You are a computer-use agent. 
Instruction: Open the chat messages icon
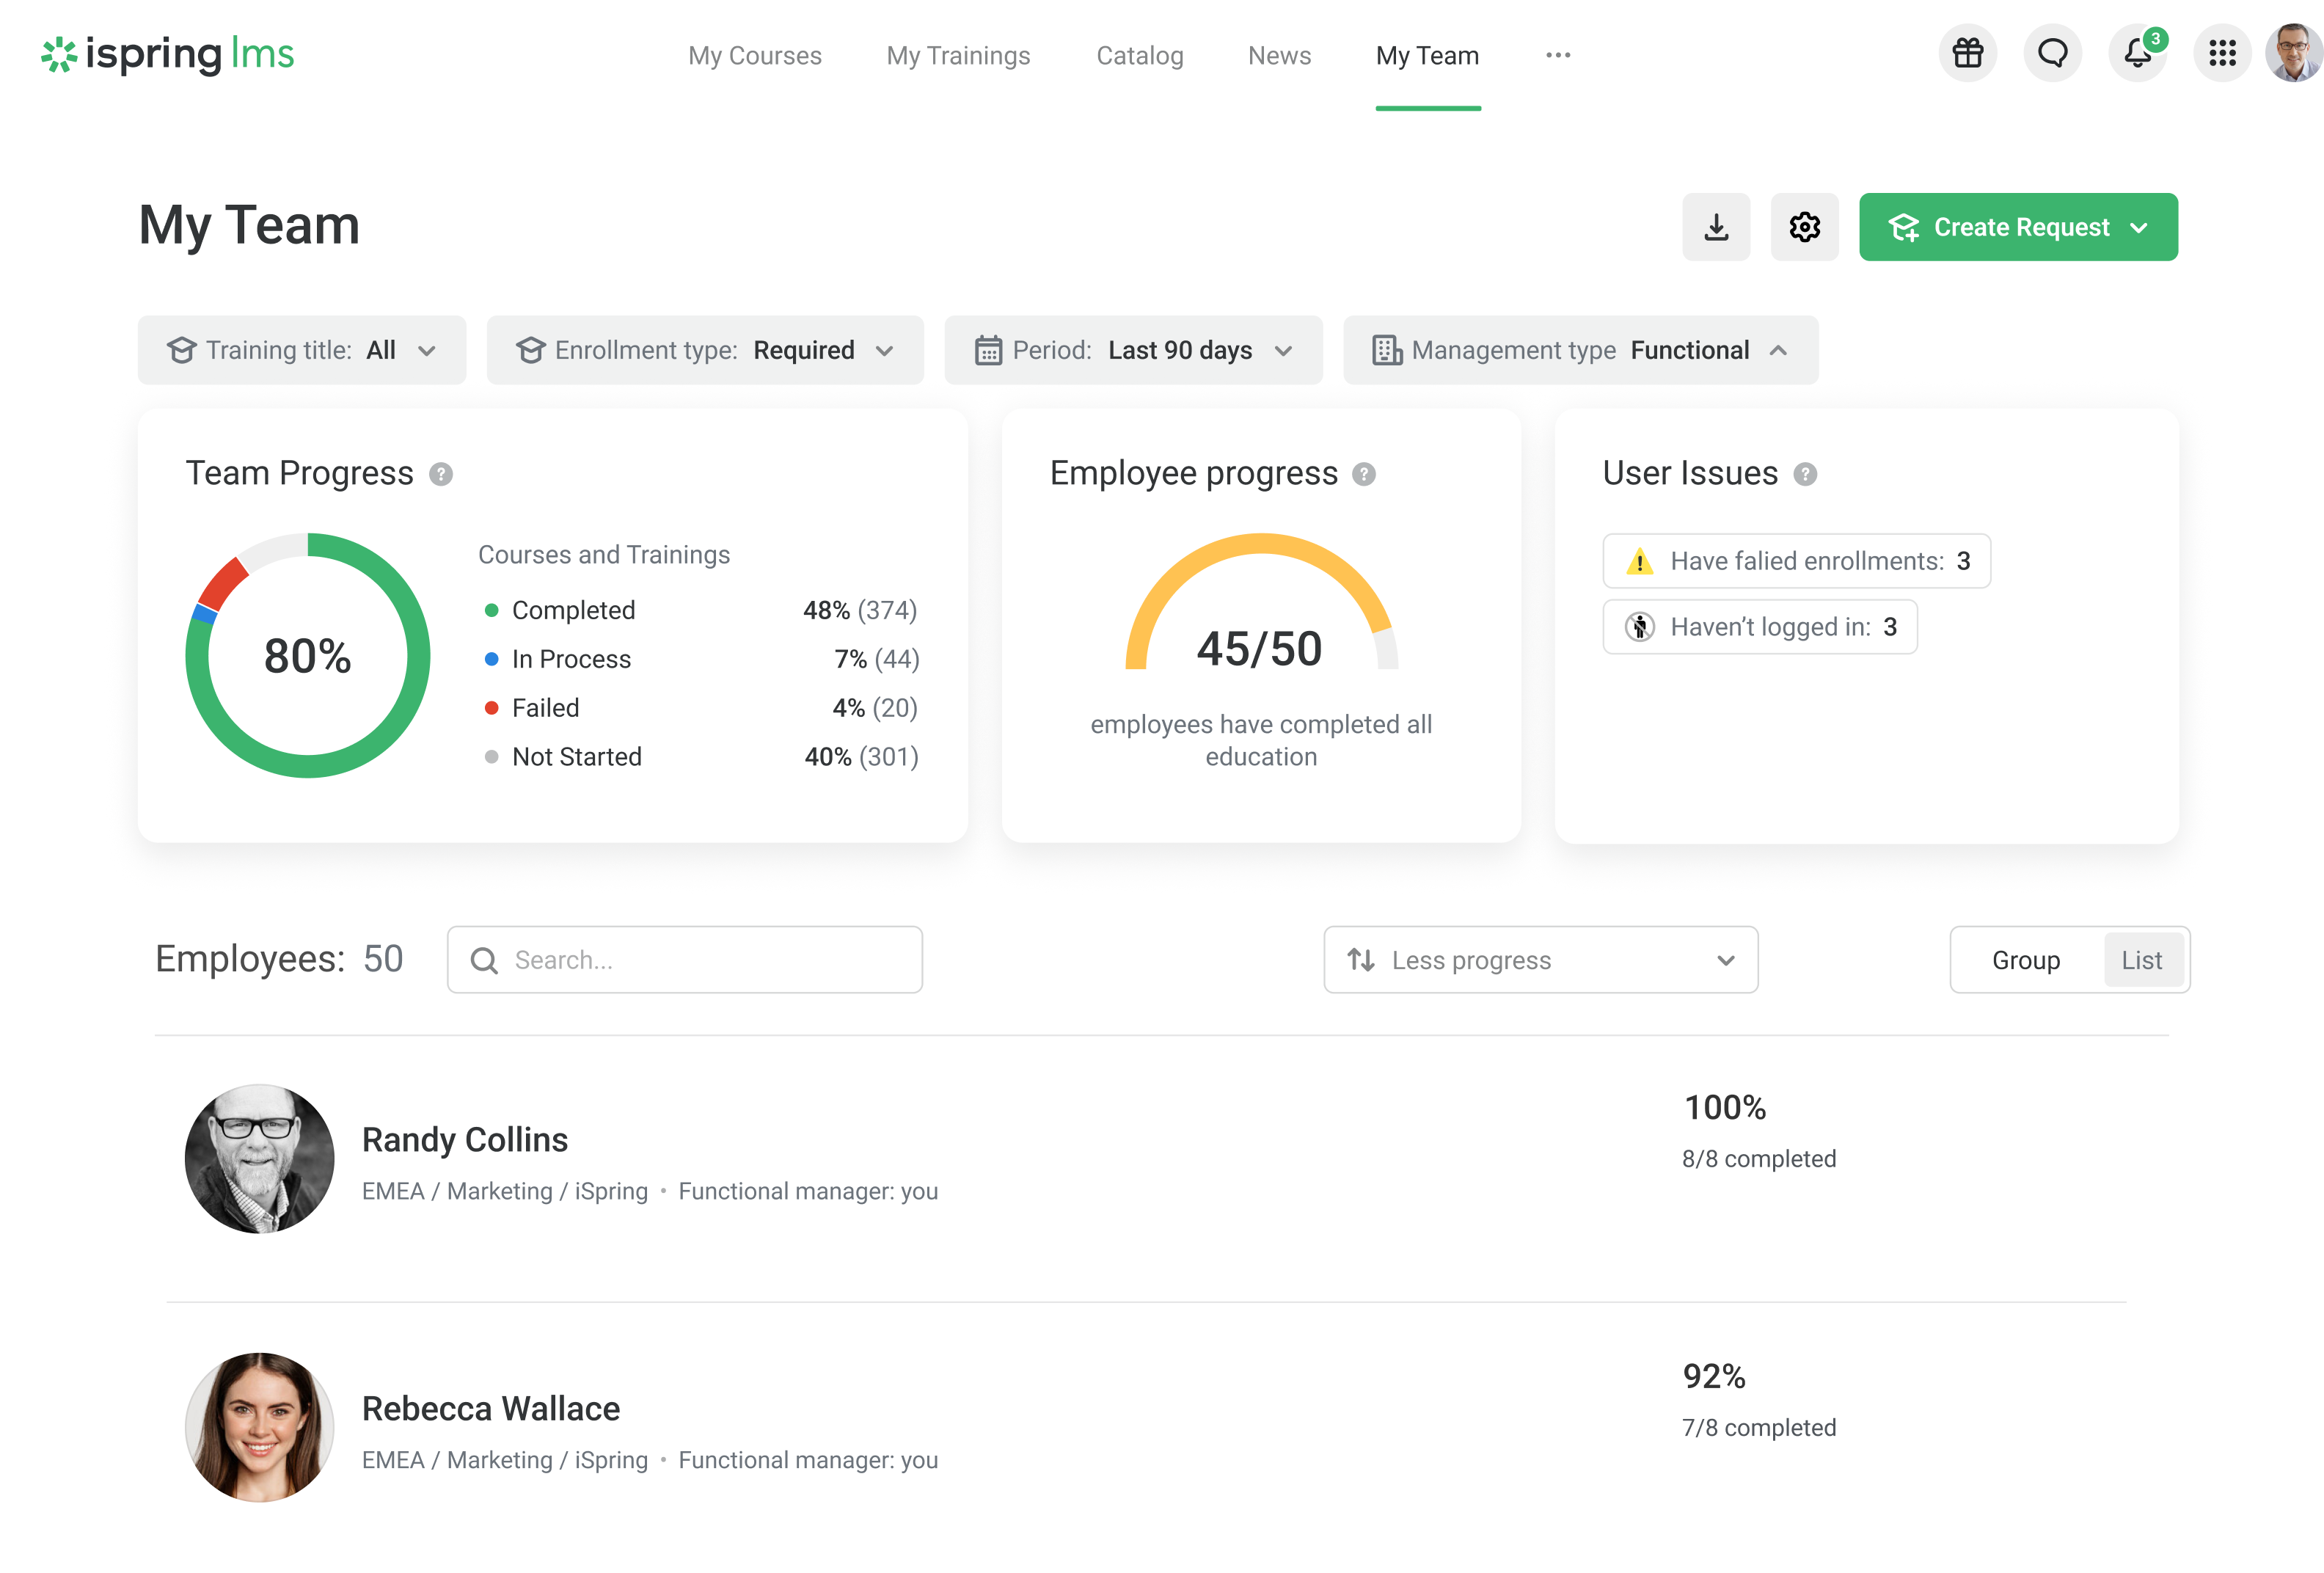pyautogui.click(x=2053, y=54)
